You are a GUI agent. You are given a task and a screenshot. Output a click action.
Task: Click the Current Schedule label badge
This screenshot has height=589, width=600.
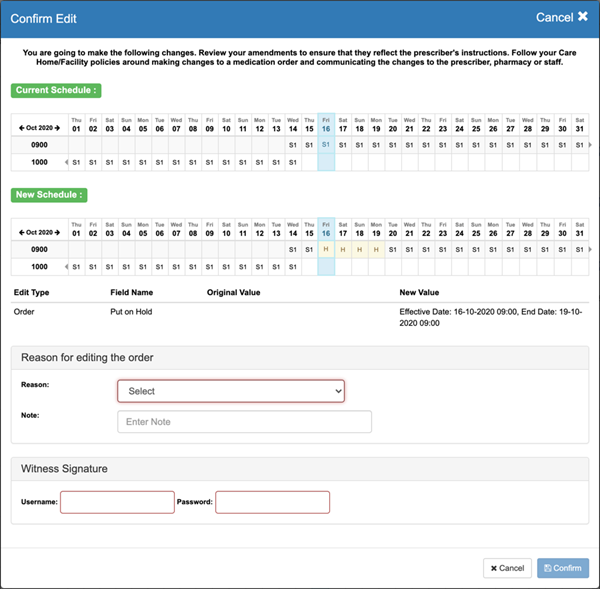tap(55, 91)
